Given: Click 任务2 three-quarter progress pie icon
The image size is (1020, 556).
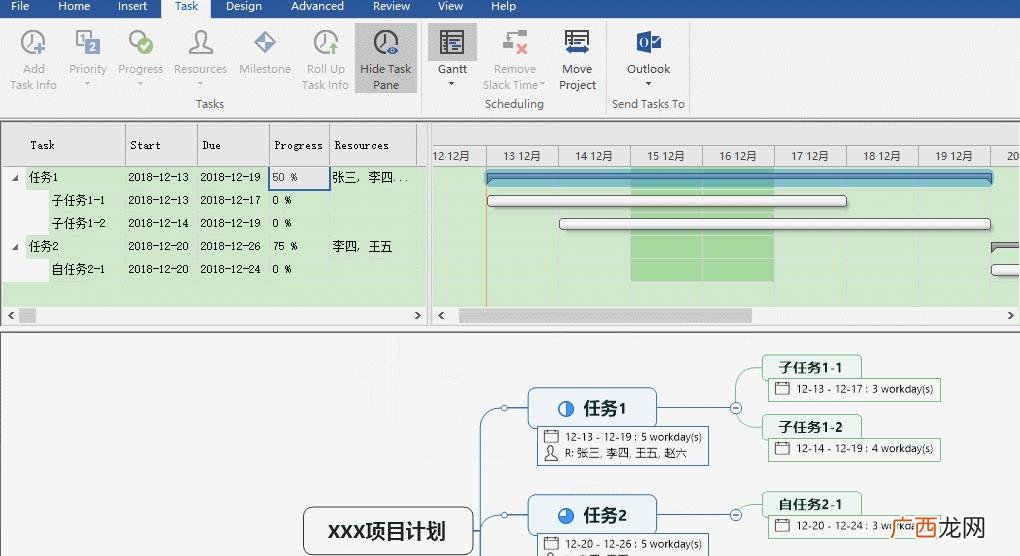Looking at the screenshot, I should coord(566,516).
